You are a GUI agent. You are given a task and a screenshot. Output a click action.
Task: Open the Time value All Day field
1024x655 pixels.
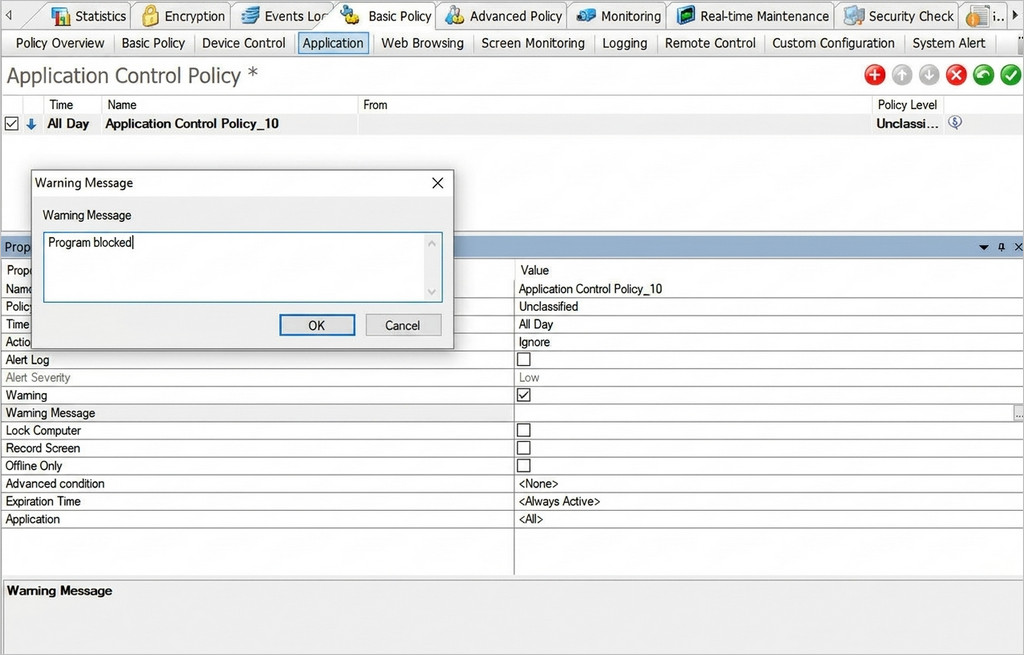pos(769,324)
